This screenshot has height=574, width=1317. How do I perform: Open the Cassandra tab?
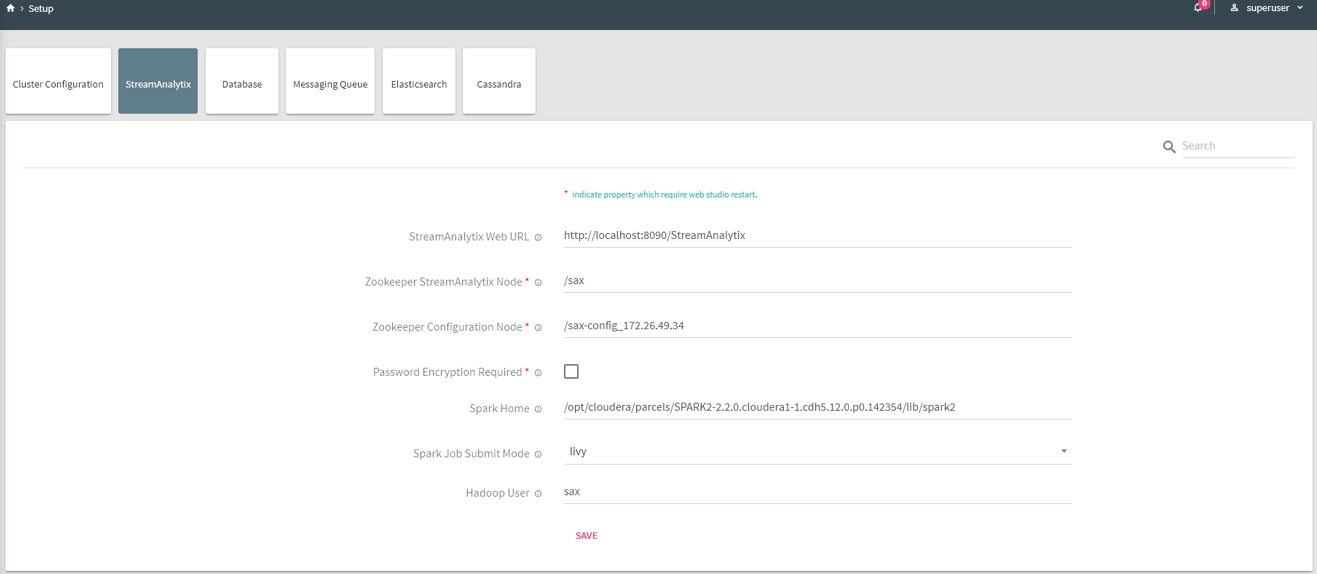click(499, 81)
